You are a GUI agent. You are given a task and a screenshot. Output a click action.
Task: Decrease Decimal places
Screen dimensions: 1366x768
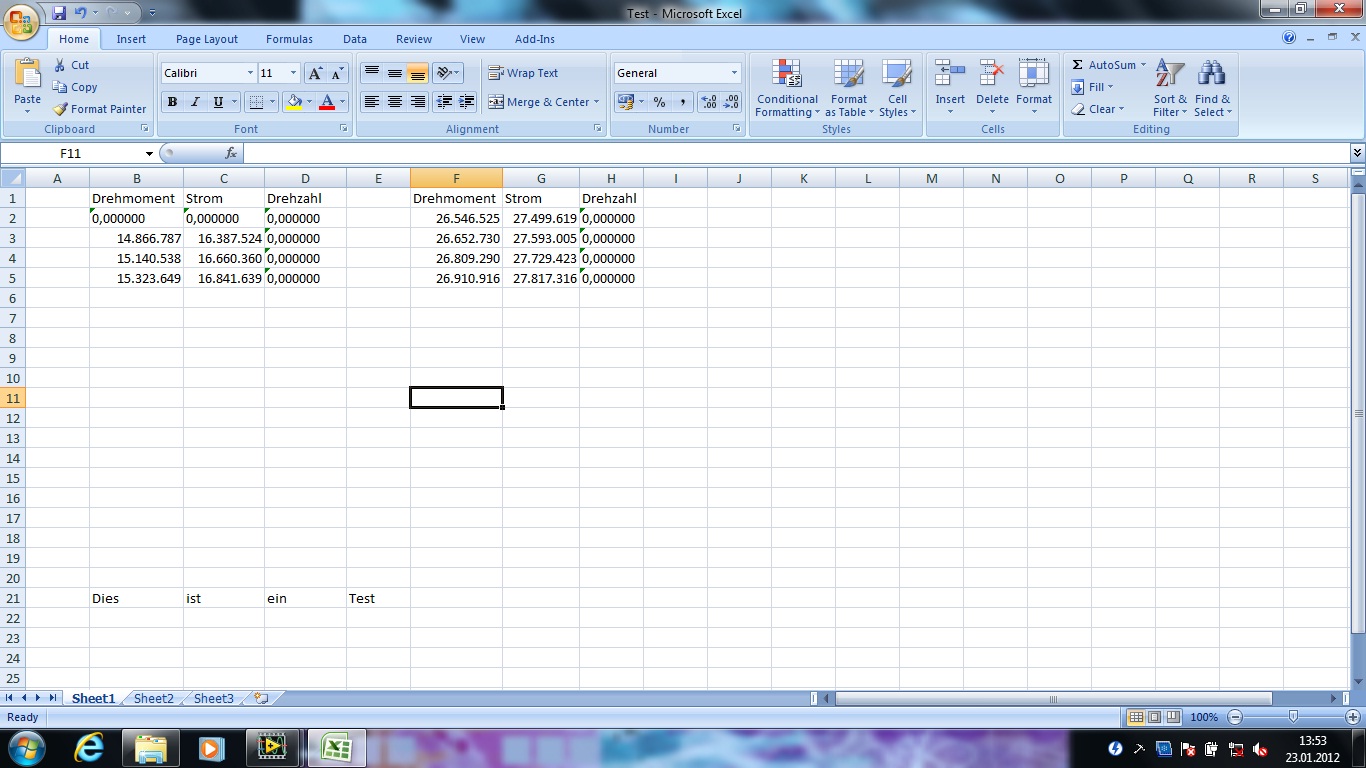coord(732,102)
